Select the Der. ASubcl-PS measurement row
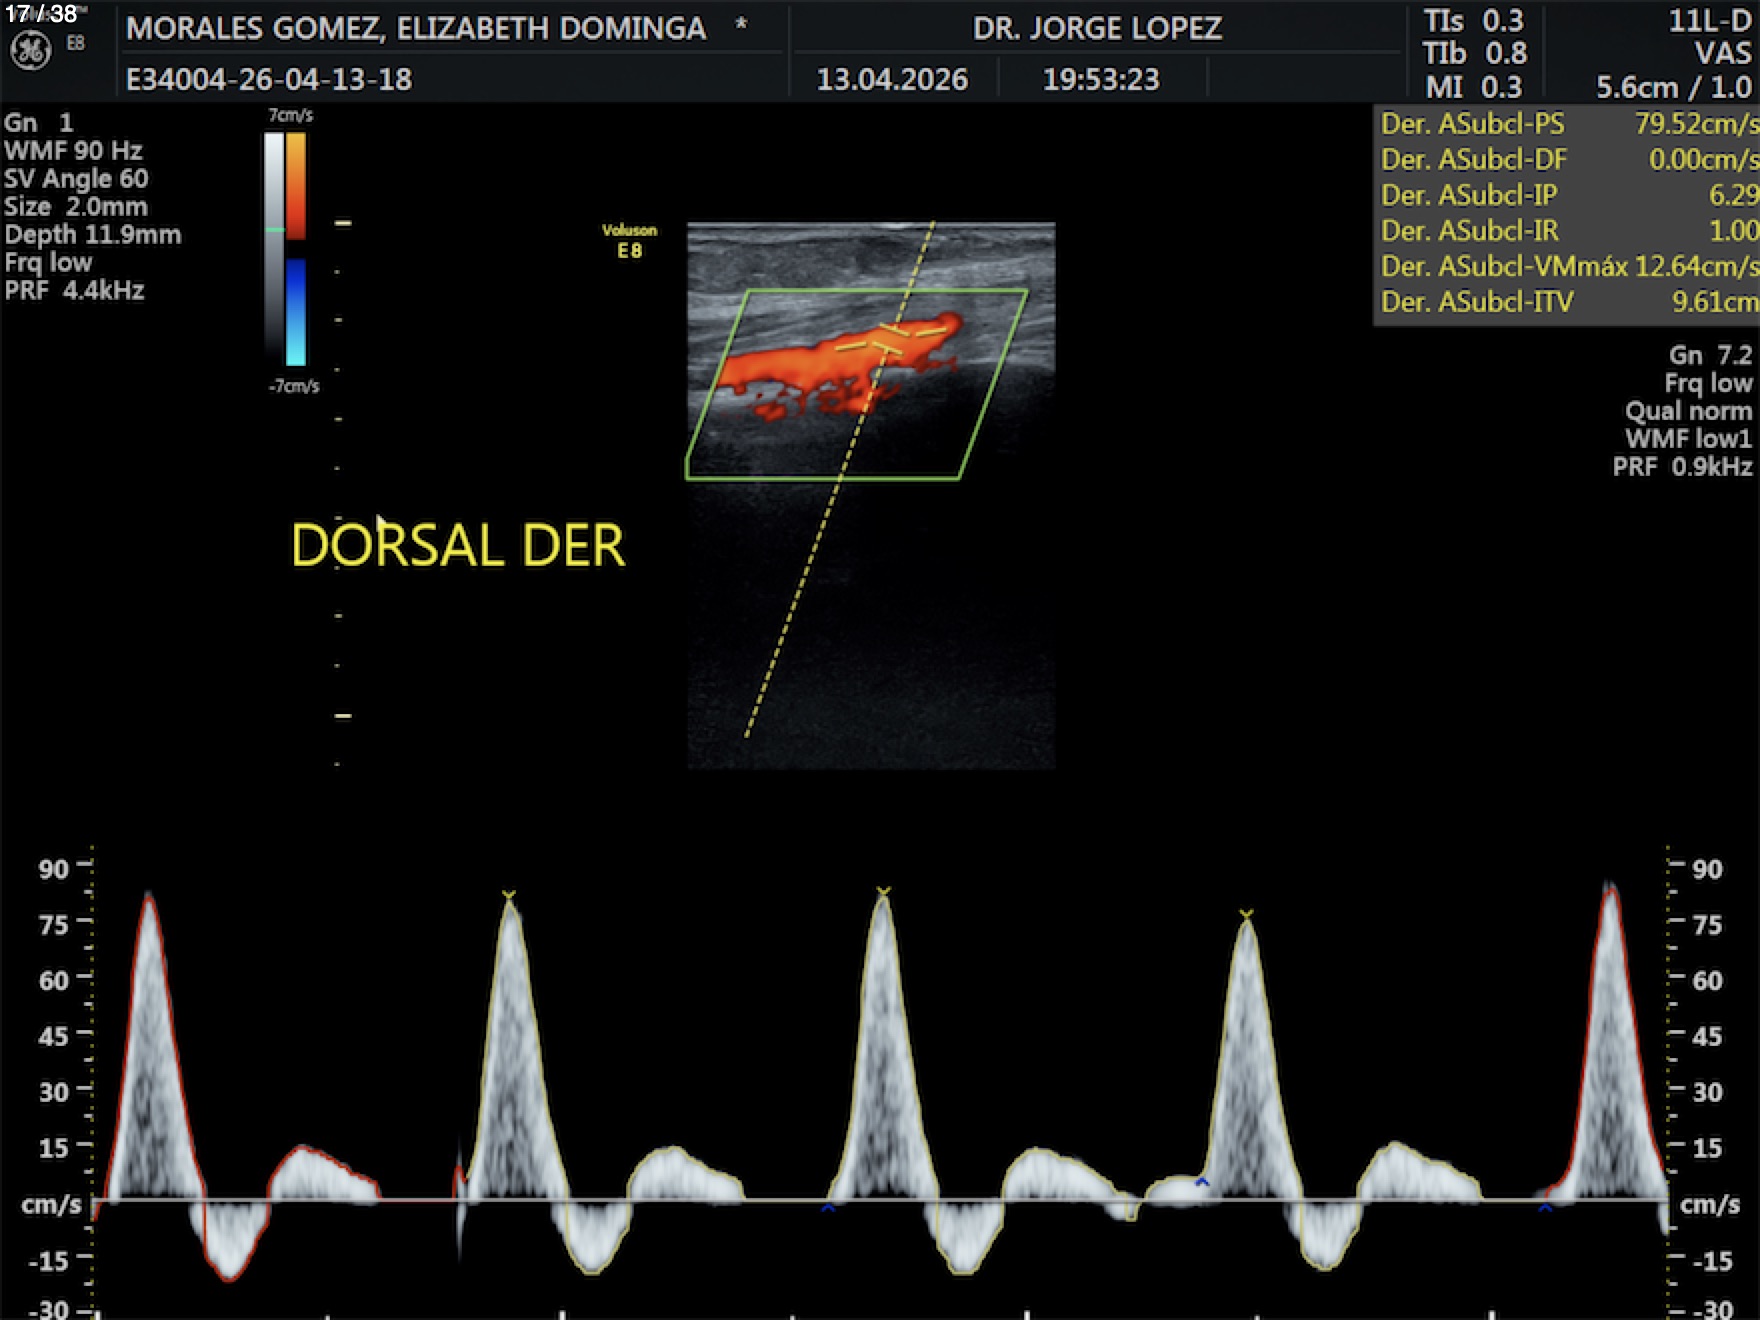 pos(1566,124)
